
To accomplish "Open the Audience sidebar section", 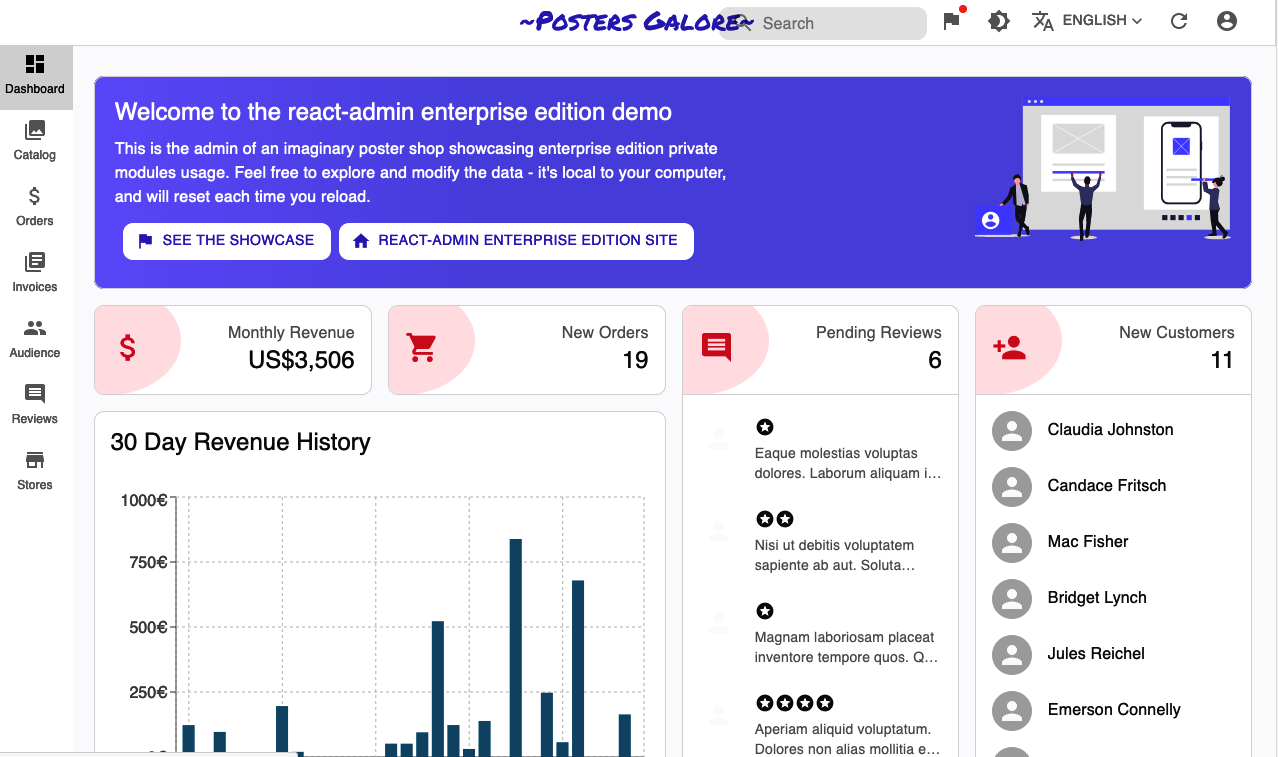I will pyautogui.click(x=35, y=340).
